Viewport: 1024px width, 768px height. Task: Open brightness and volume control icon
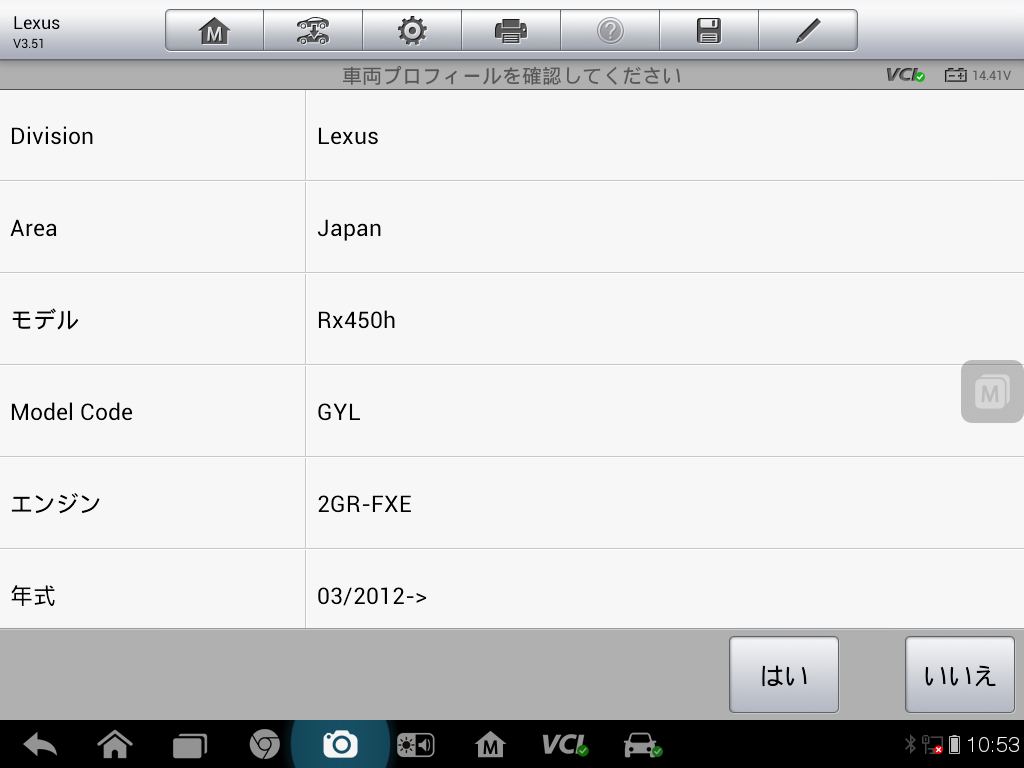415,744
